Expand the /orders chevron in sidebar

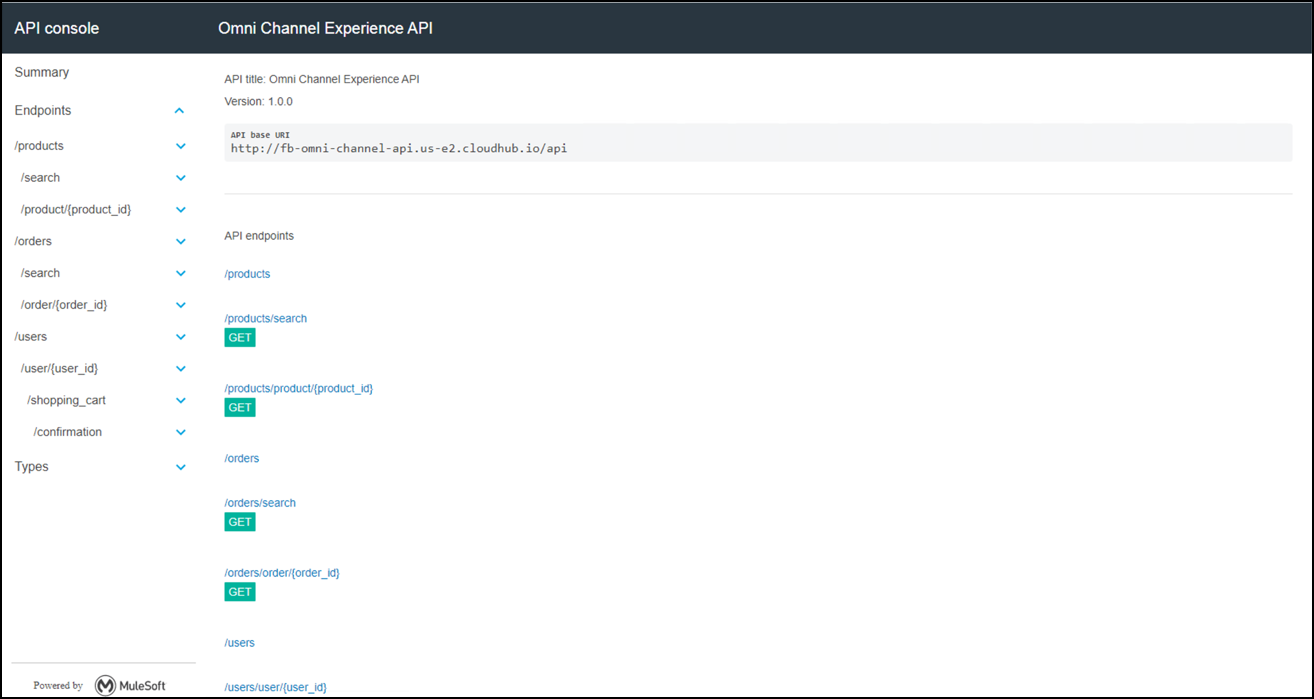click(x=181, y=242)
